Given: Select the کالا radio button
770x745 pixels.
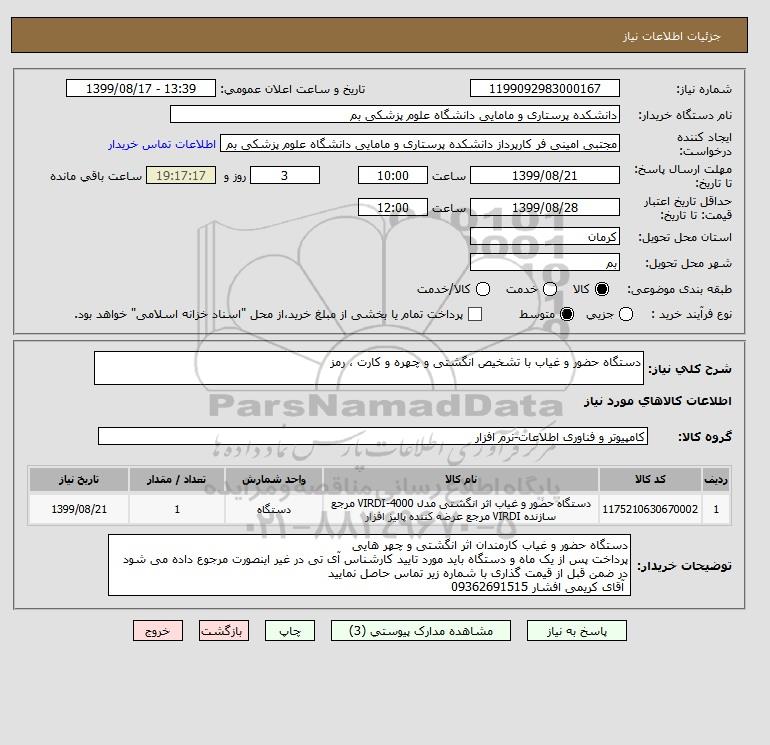Looking at the screenshot, I should (602, 289).
